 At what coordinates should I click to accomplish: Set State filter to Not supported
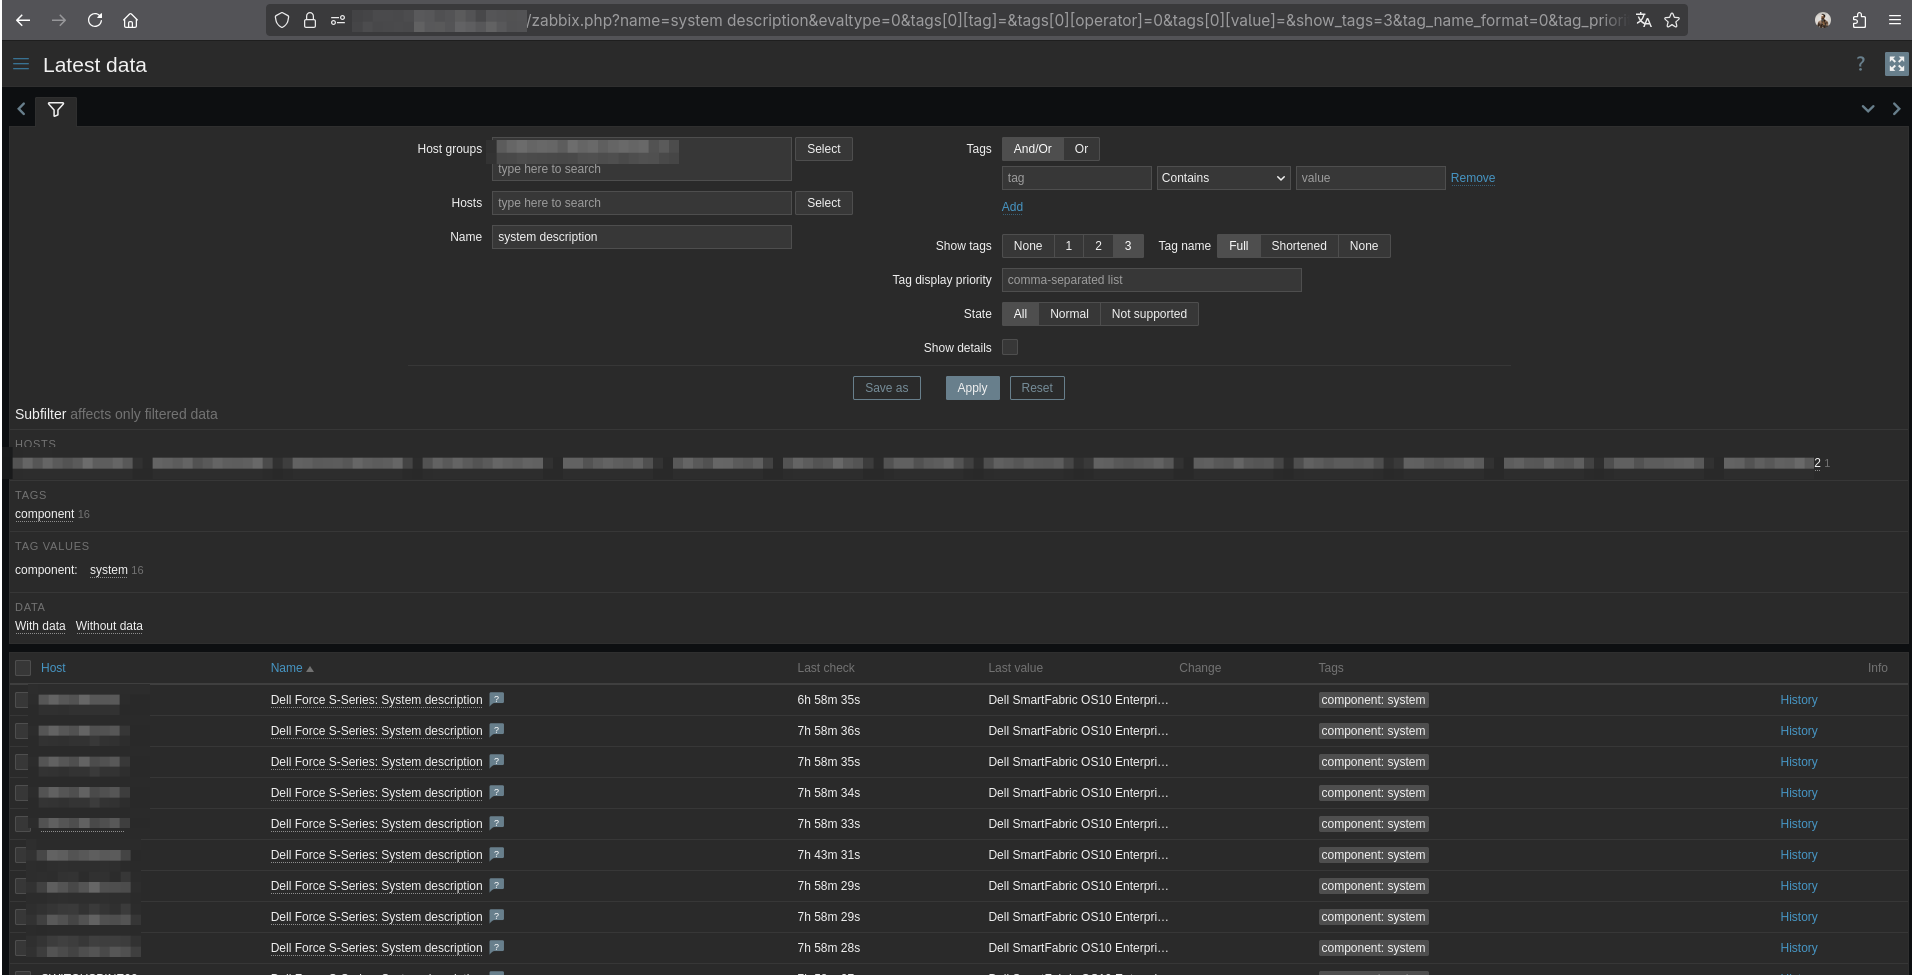pyautogui.click(x=1148, y=314)
